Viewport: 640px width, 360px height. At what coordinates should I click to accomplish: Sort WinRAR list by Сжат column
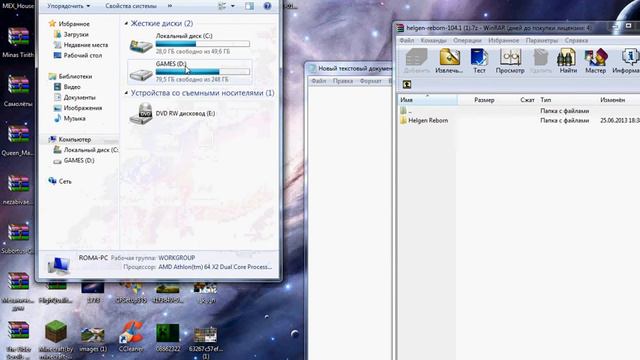tap(527, 100)
